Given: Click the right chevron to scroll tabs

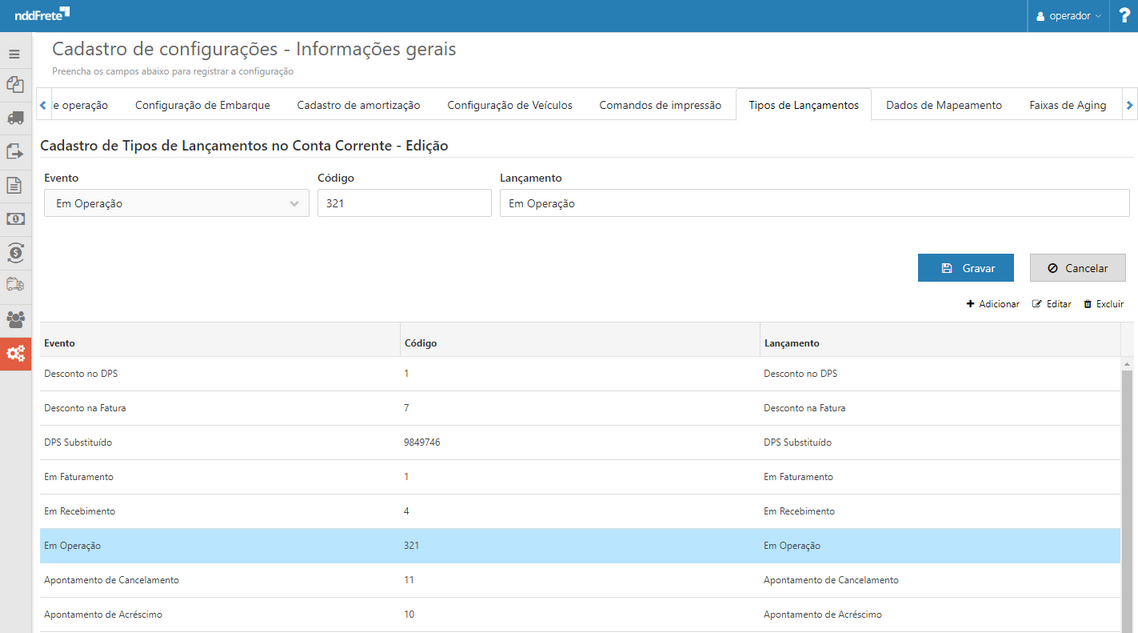Looking at the screenshot, I should point(1128,104).
